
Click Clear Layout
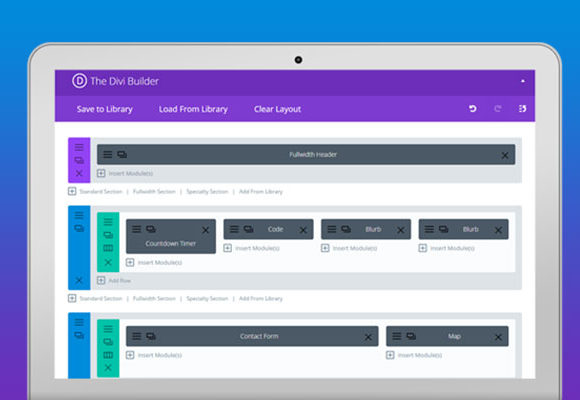[277, 109]
